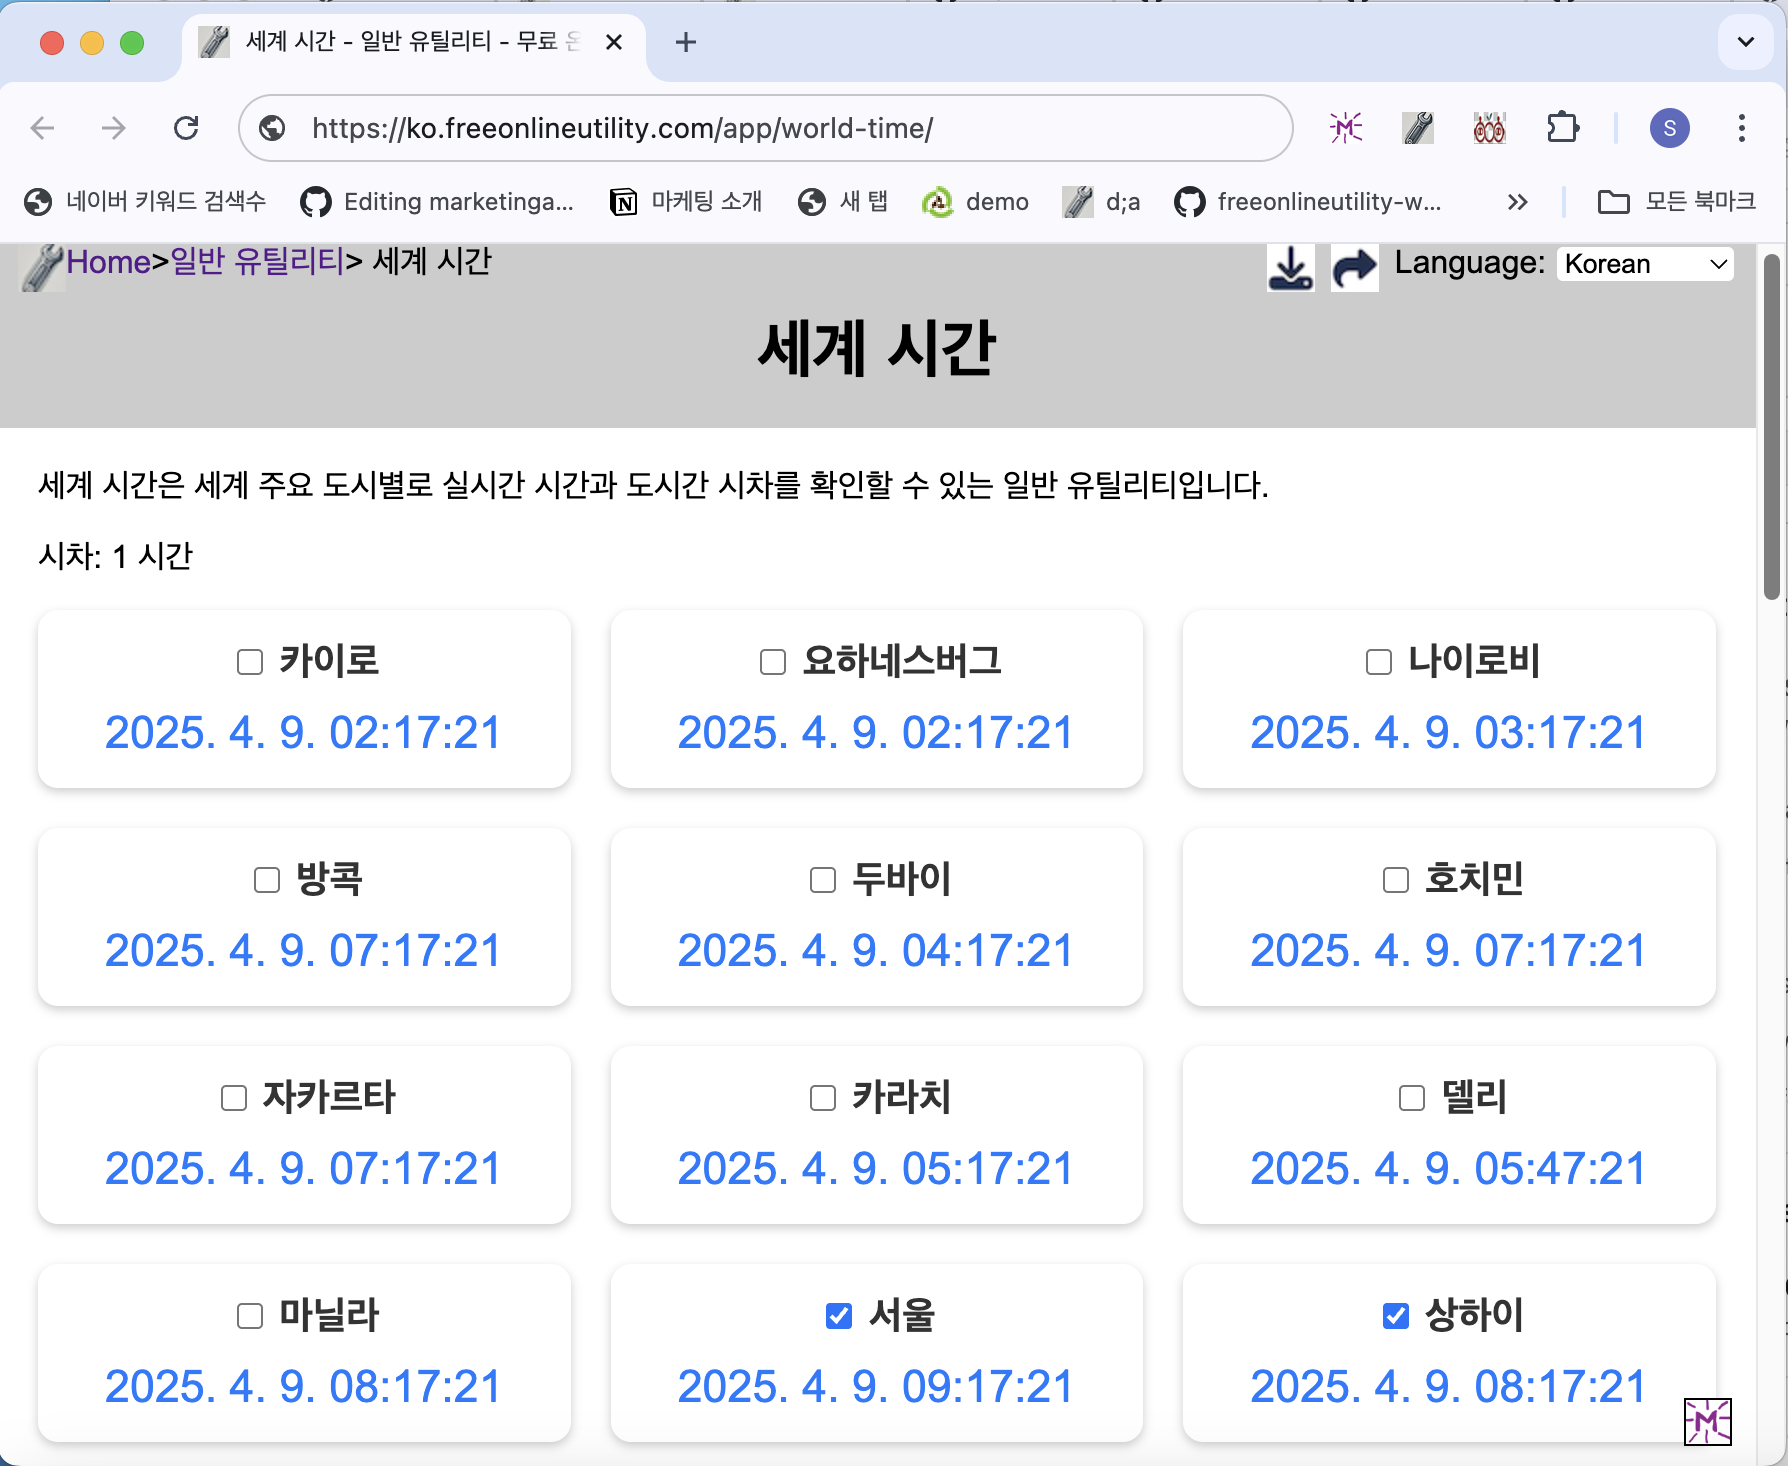Screen dimensions: 1788x1466
Task: Click the download icon beside Language
Action: (1290, 268)
